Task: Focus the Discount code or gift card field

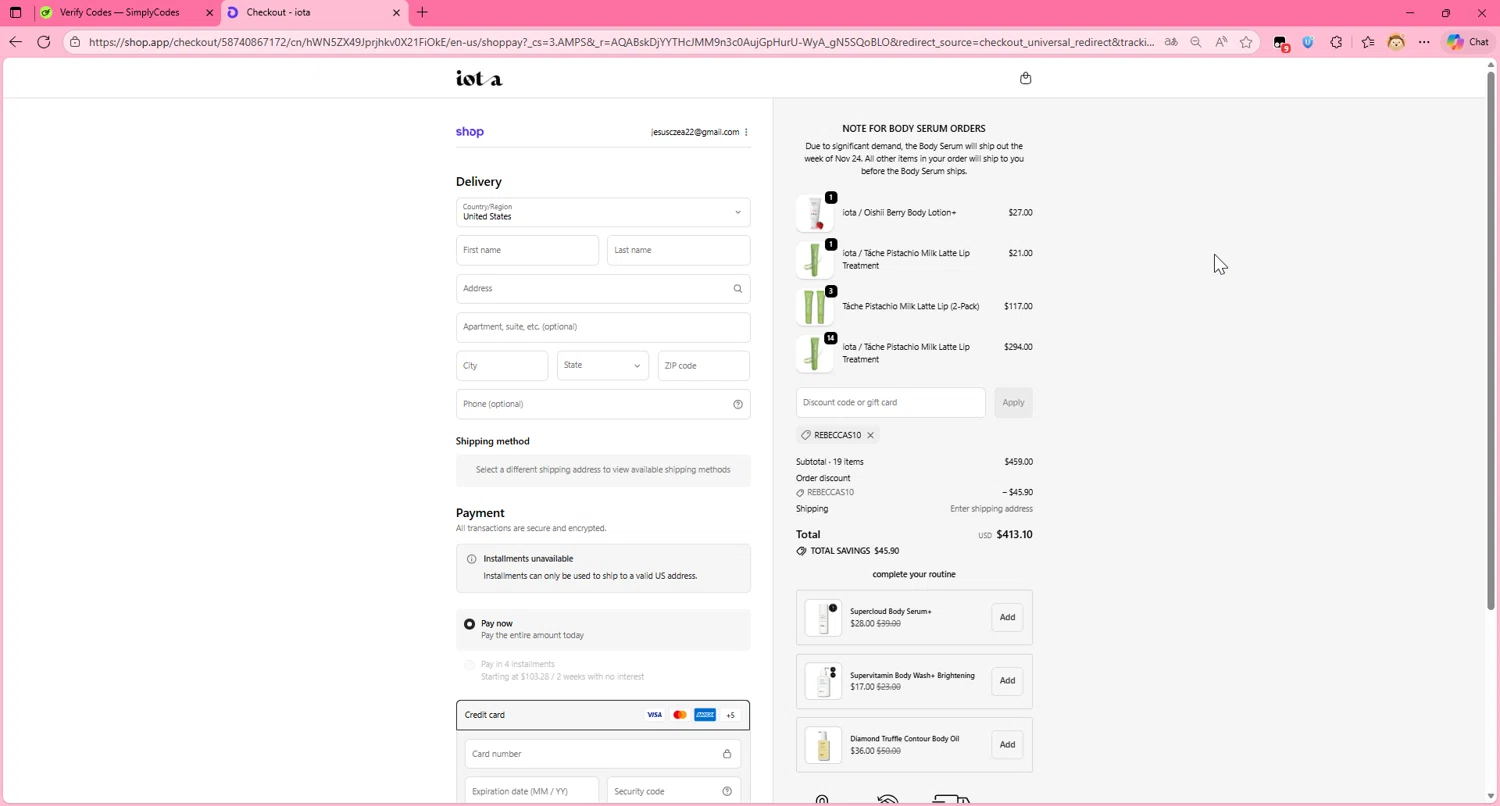Action: pyautogui.click(x=891, y=402)
